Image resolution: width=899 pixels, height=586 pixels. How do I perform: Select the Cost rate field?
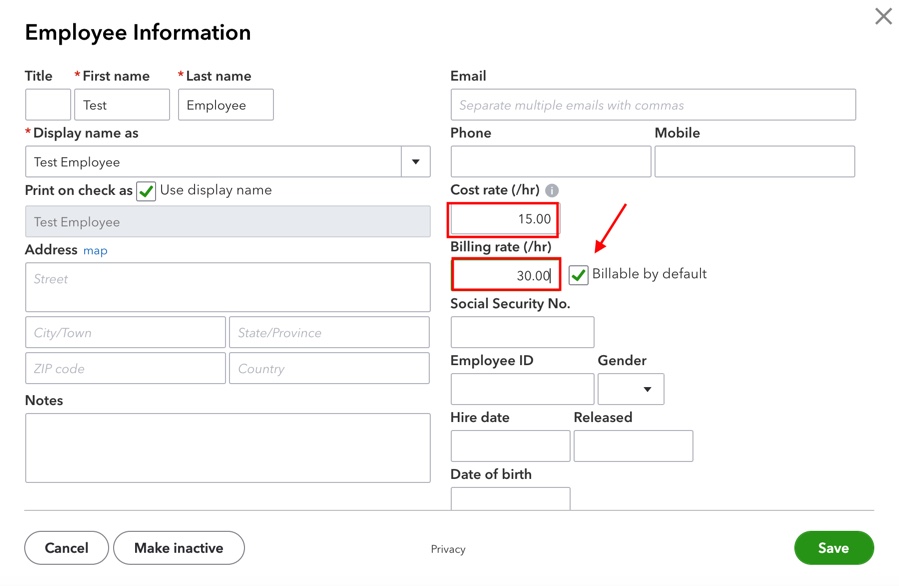point(503,218)
